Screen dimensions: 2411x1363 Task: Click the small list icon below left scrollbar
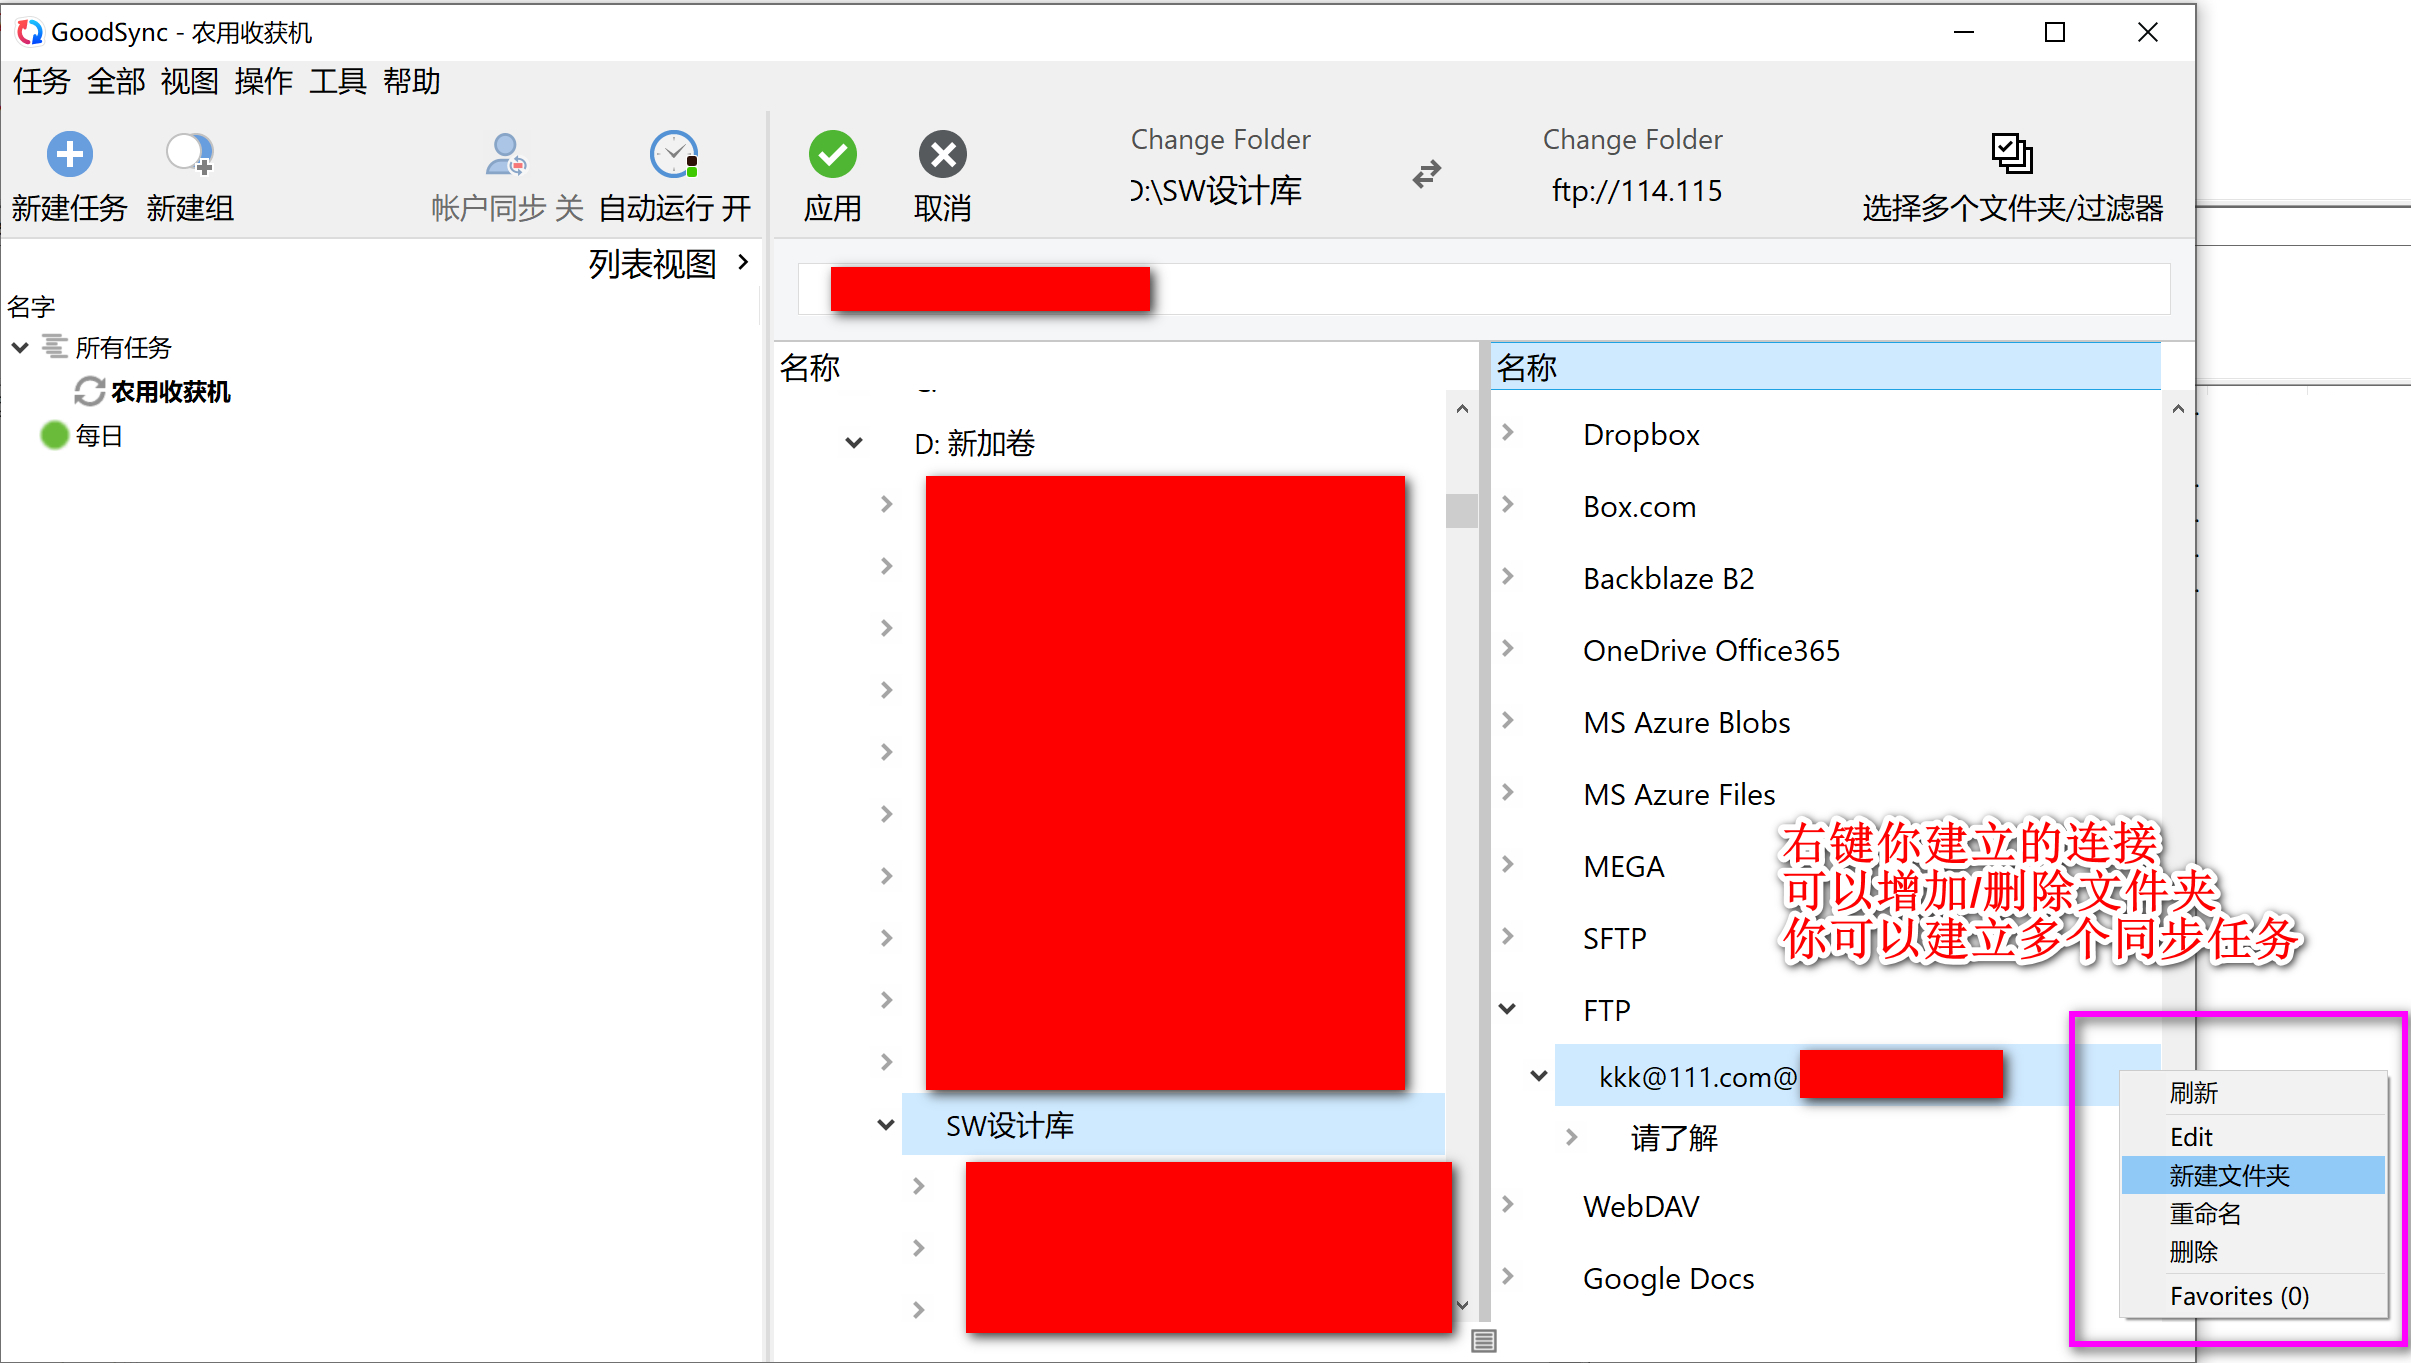[x=1484, y=1340]
